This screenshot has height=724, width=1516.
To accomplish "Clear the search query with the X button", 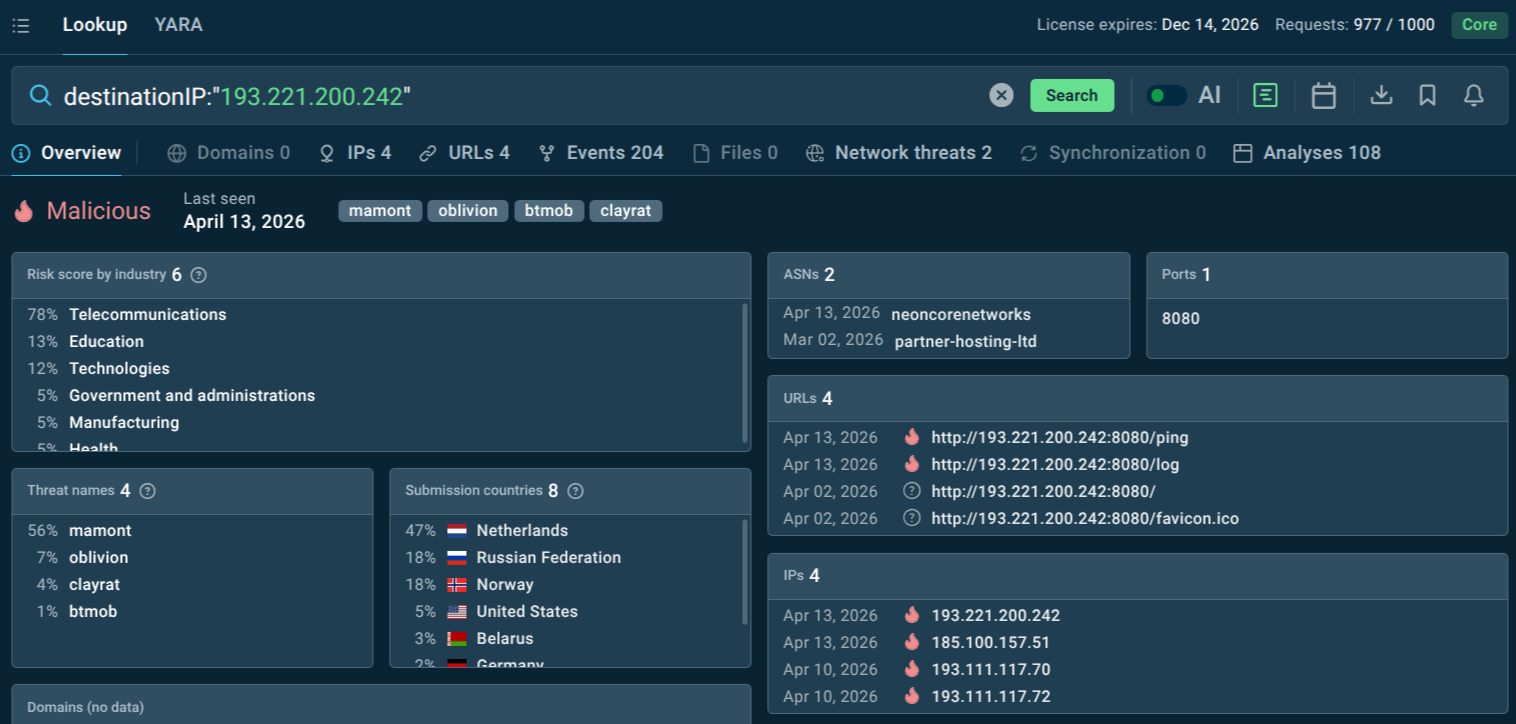I will click(x=1001, y=95).
